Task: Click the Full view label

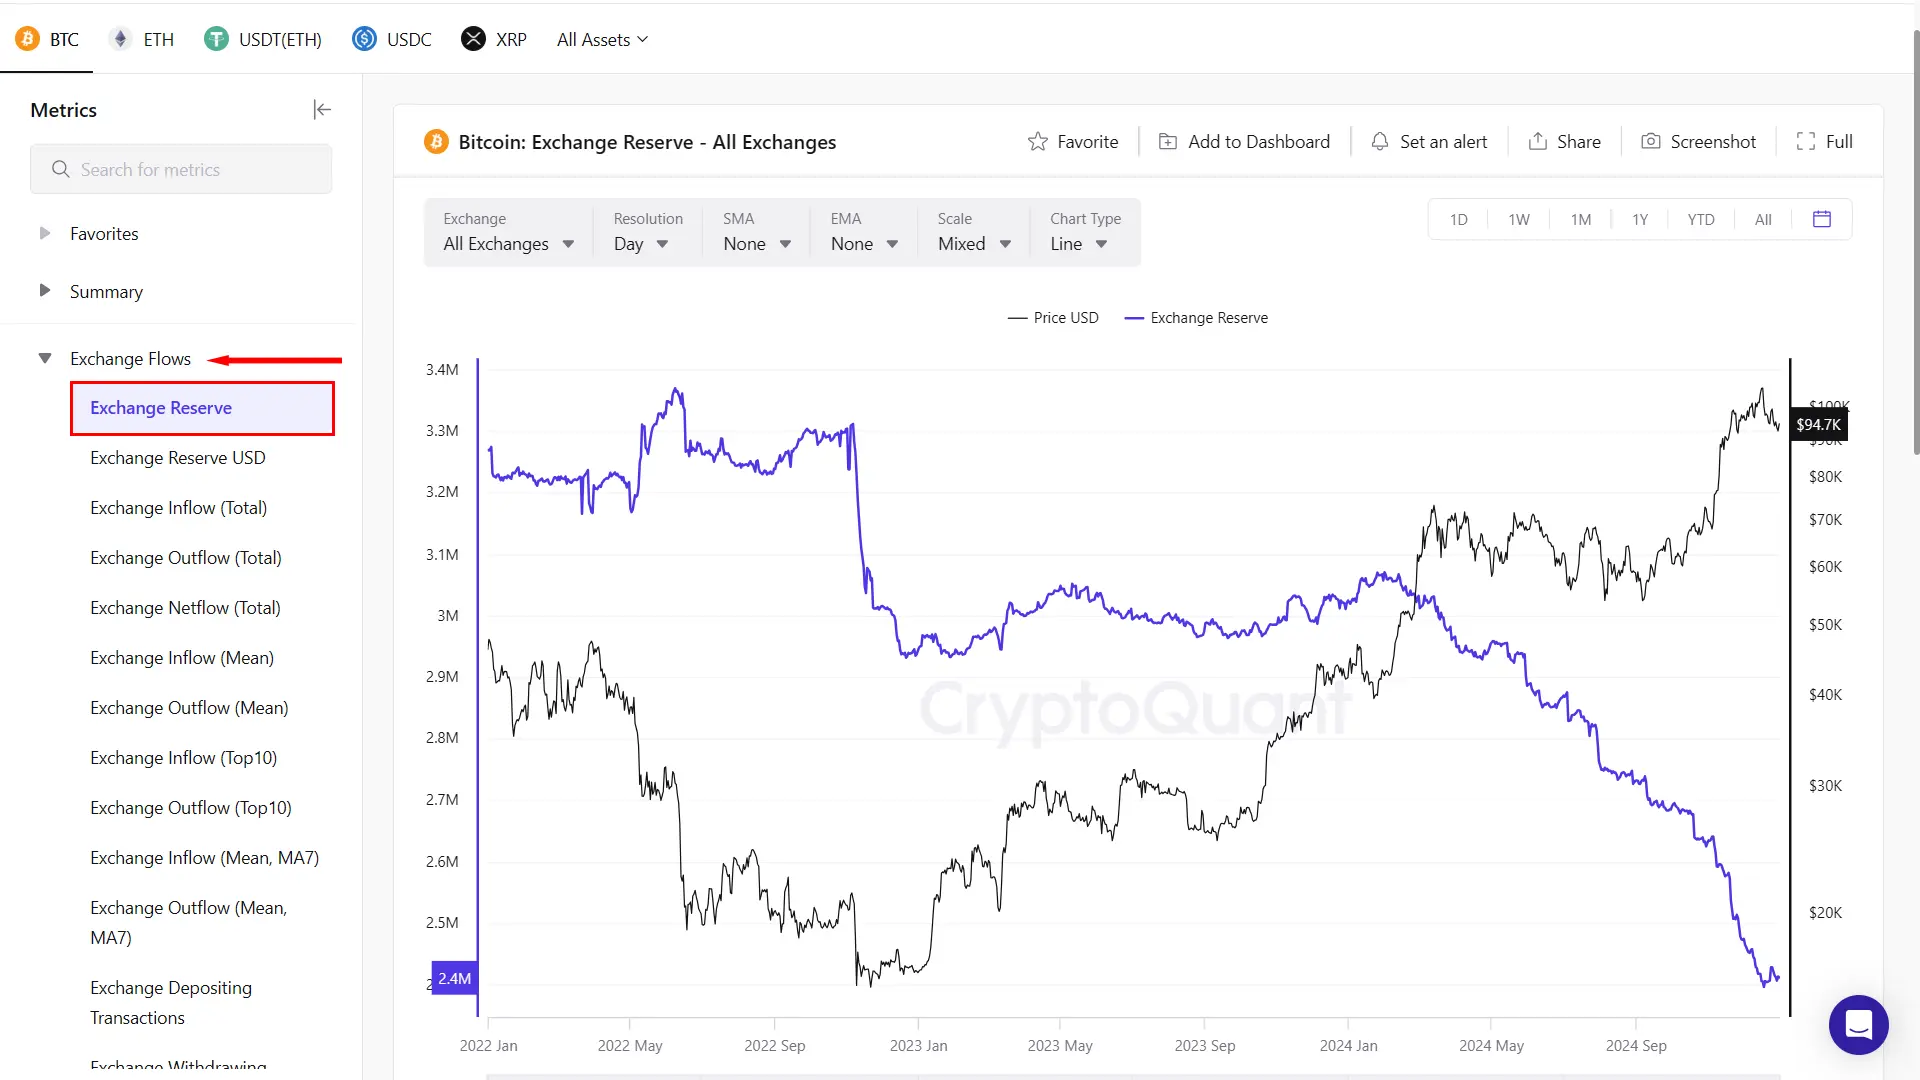Action: pyautogui.click(x=1839, y=142)
